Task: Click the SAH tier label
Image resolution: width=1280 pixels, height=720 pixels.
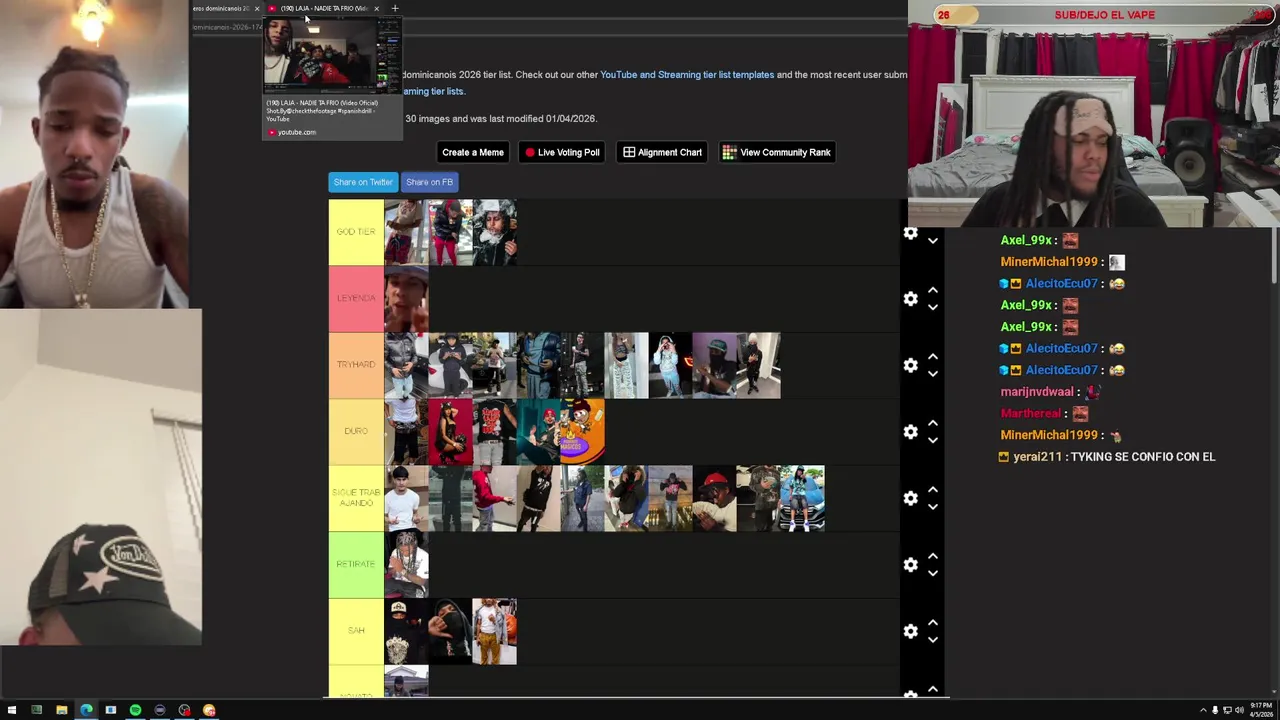Action: point(356,631)
